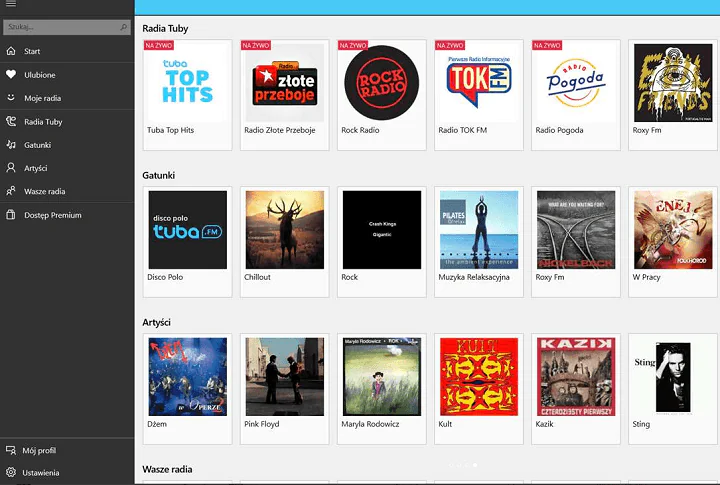
Task: Click the Gatunki section heading
Action: (158, 175)
